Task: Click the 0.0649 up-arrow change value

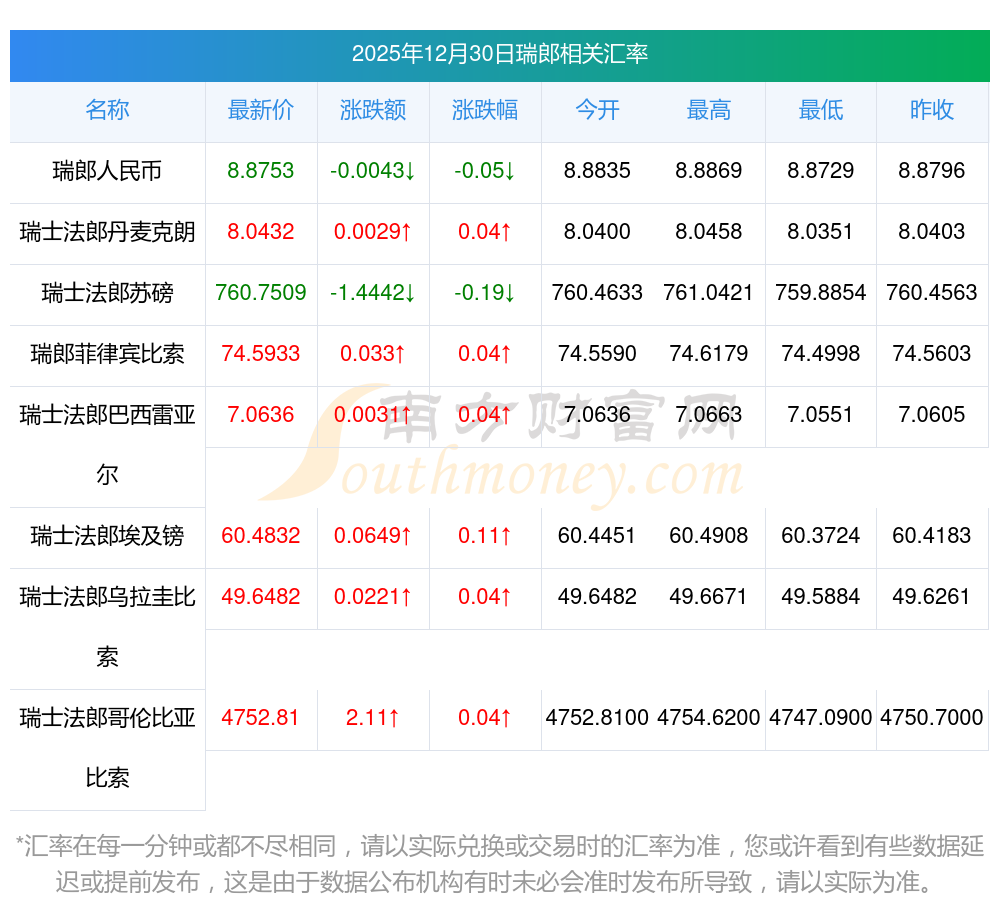Action: [373, 536]
